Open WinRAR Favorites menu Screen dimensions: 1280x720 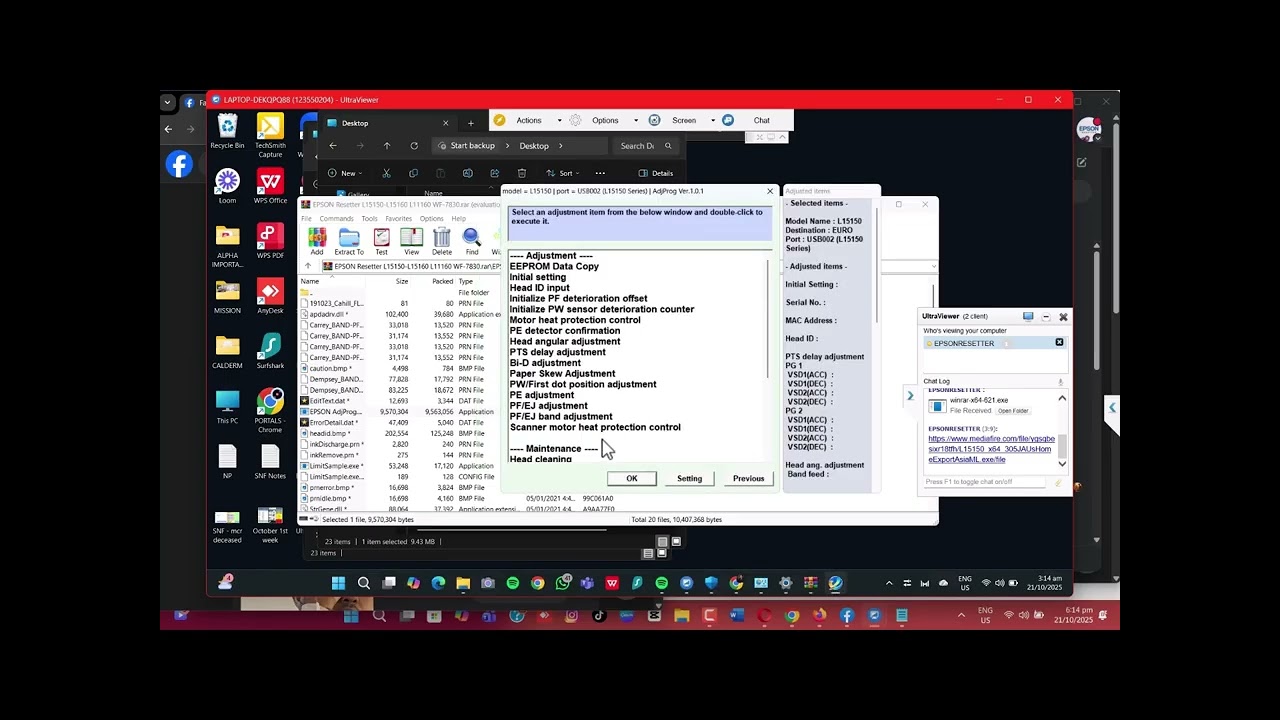398,218
